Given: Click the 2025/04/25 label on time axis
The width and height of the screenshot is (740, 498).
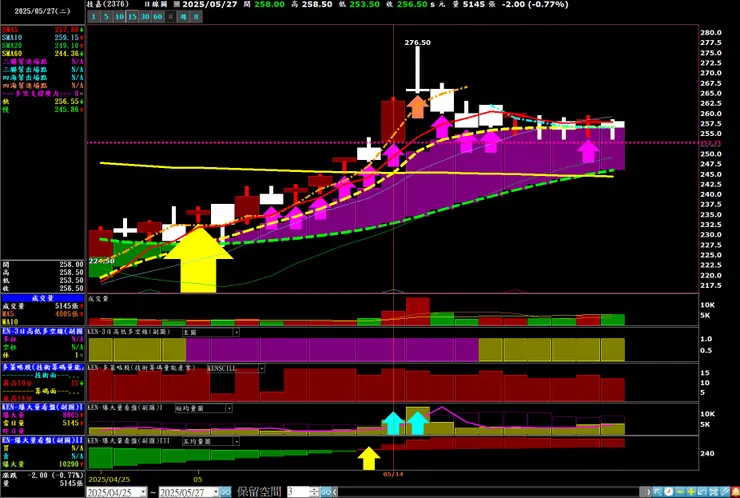Looking at the screenshot, I should [x=109, y=479].
